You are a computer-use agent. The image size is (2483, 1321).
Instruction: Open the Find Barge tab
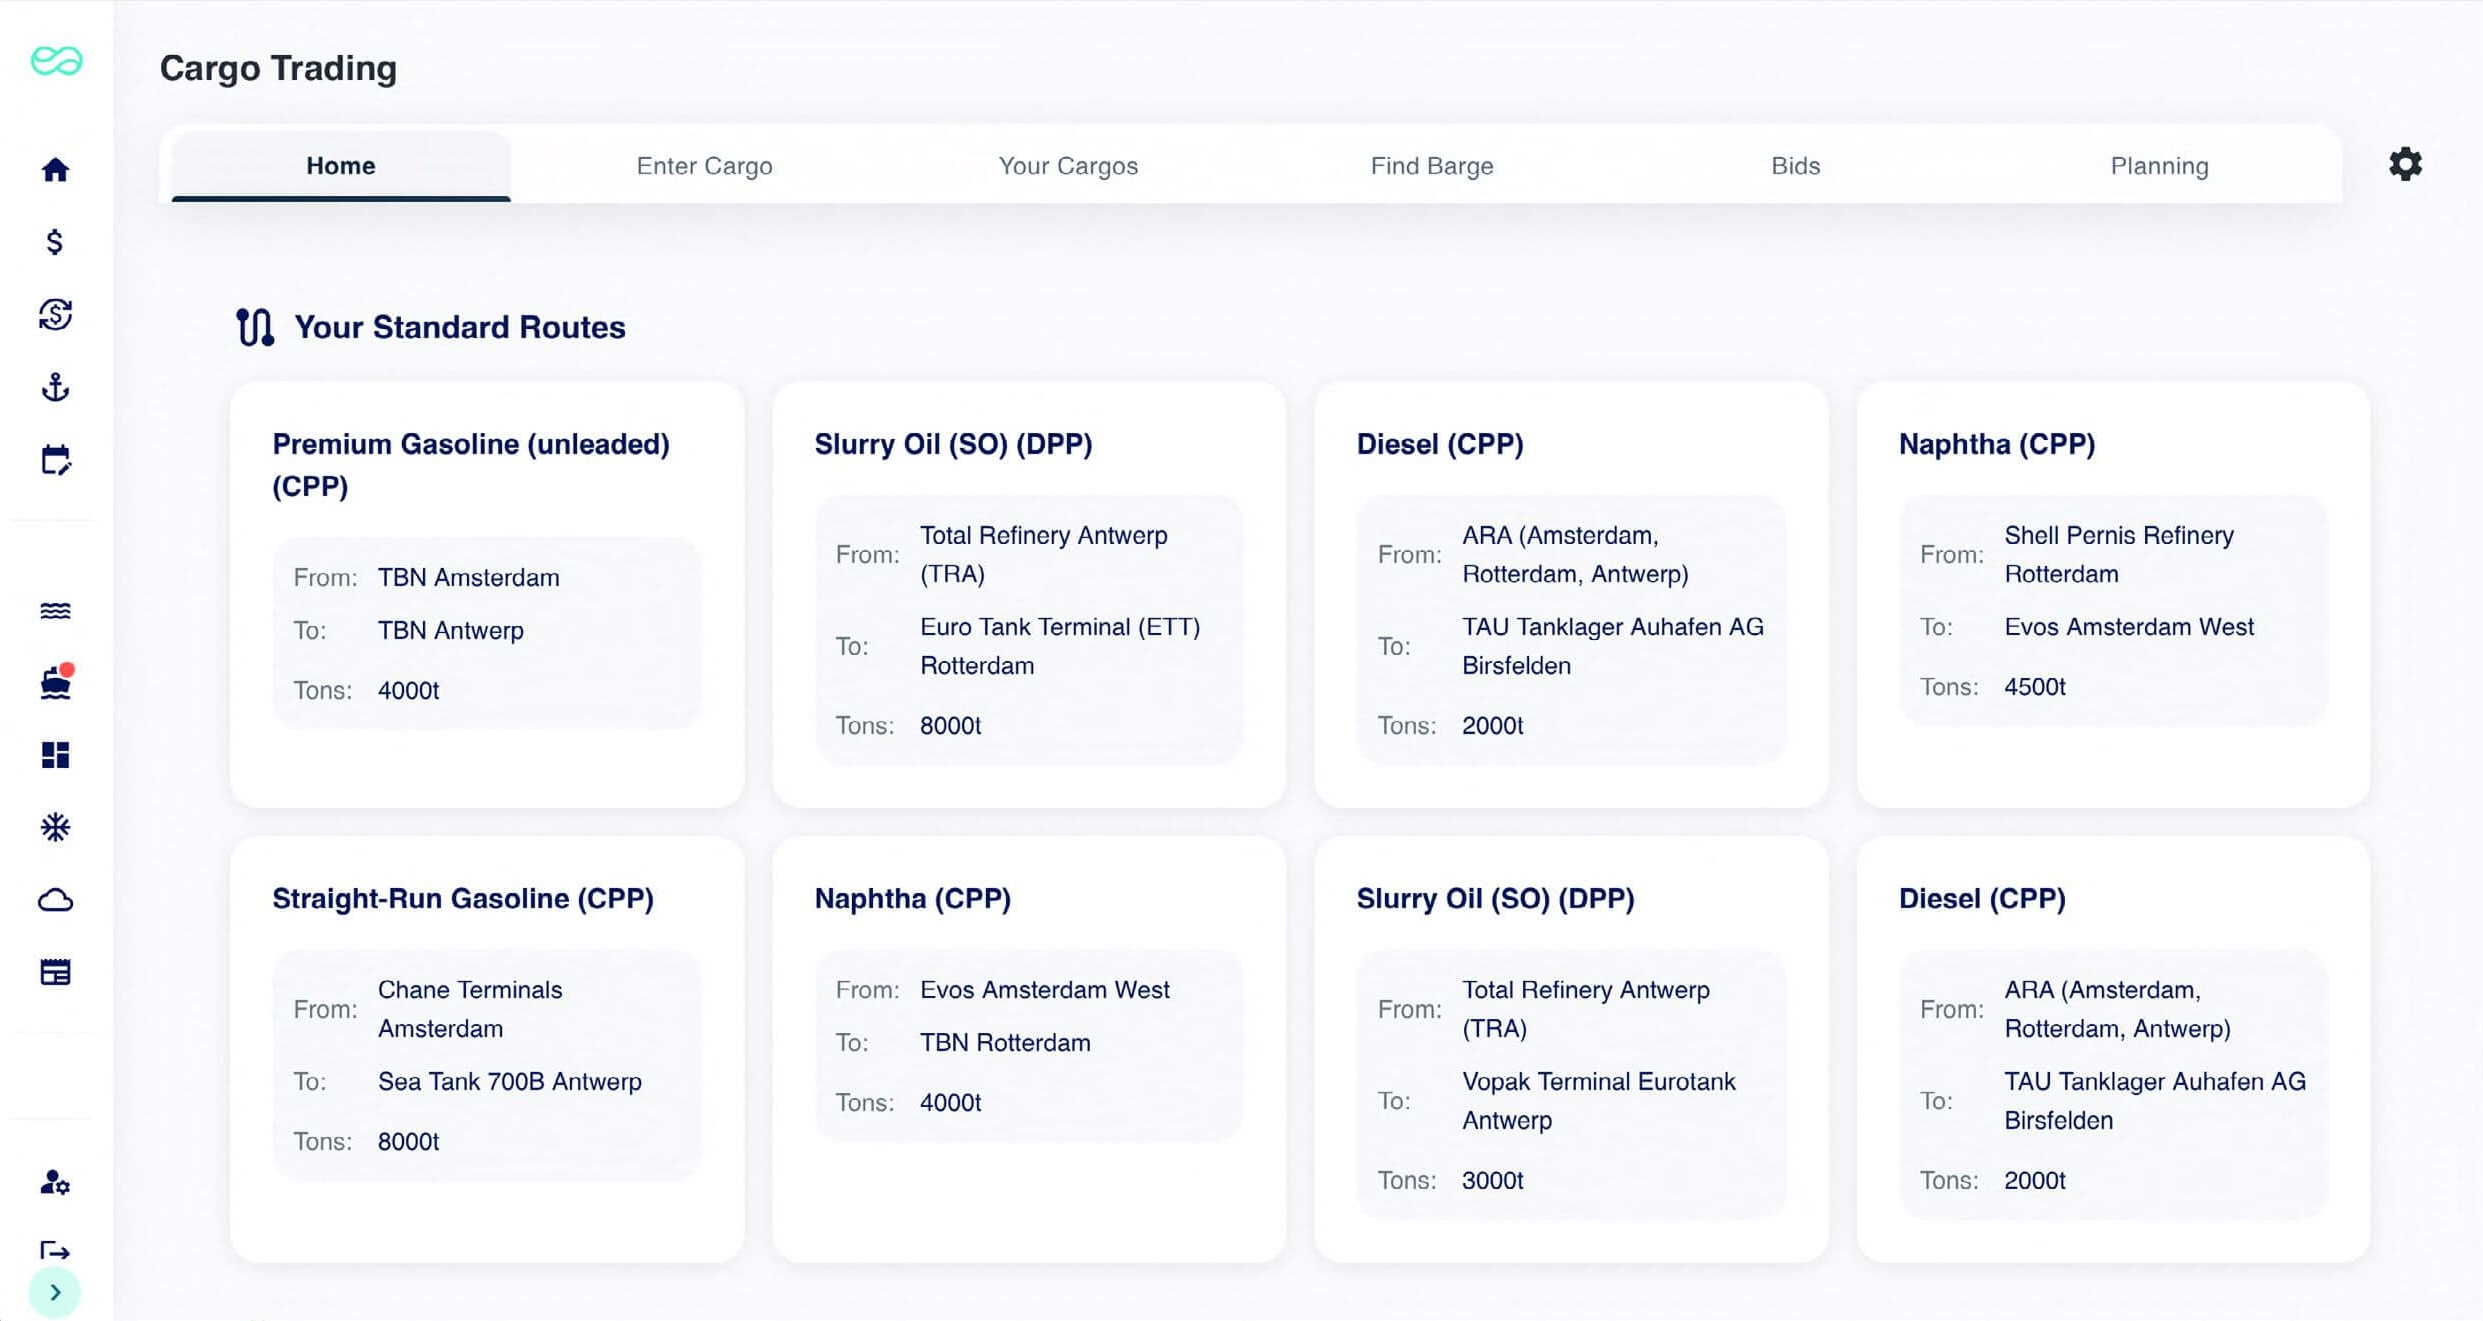tap(1432, 166)
